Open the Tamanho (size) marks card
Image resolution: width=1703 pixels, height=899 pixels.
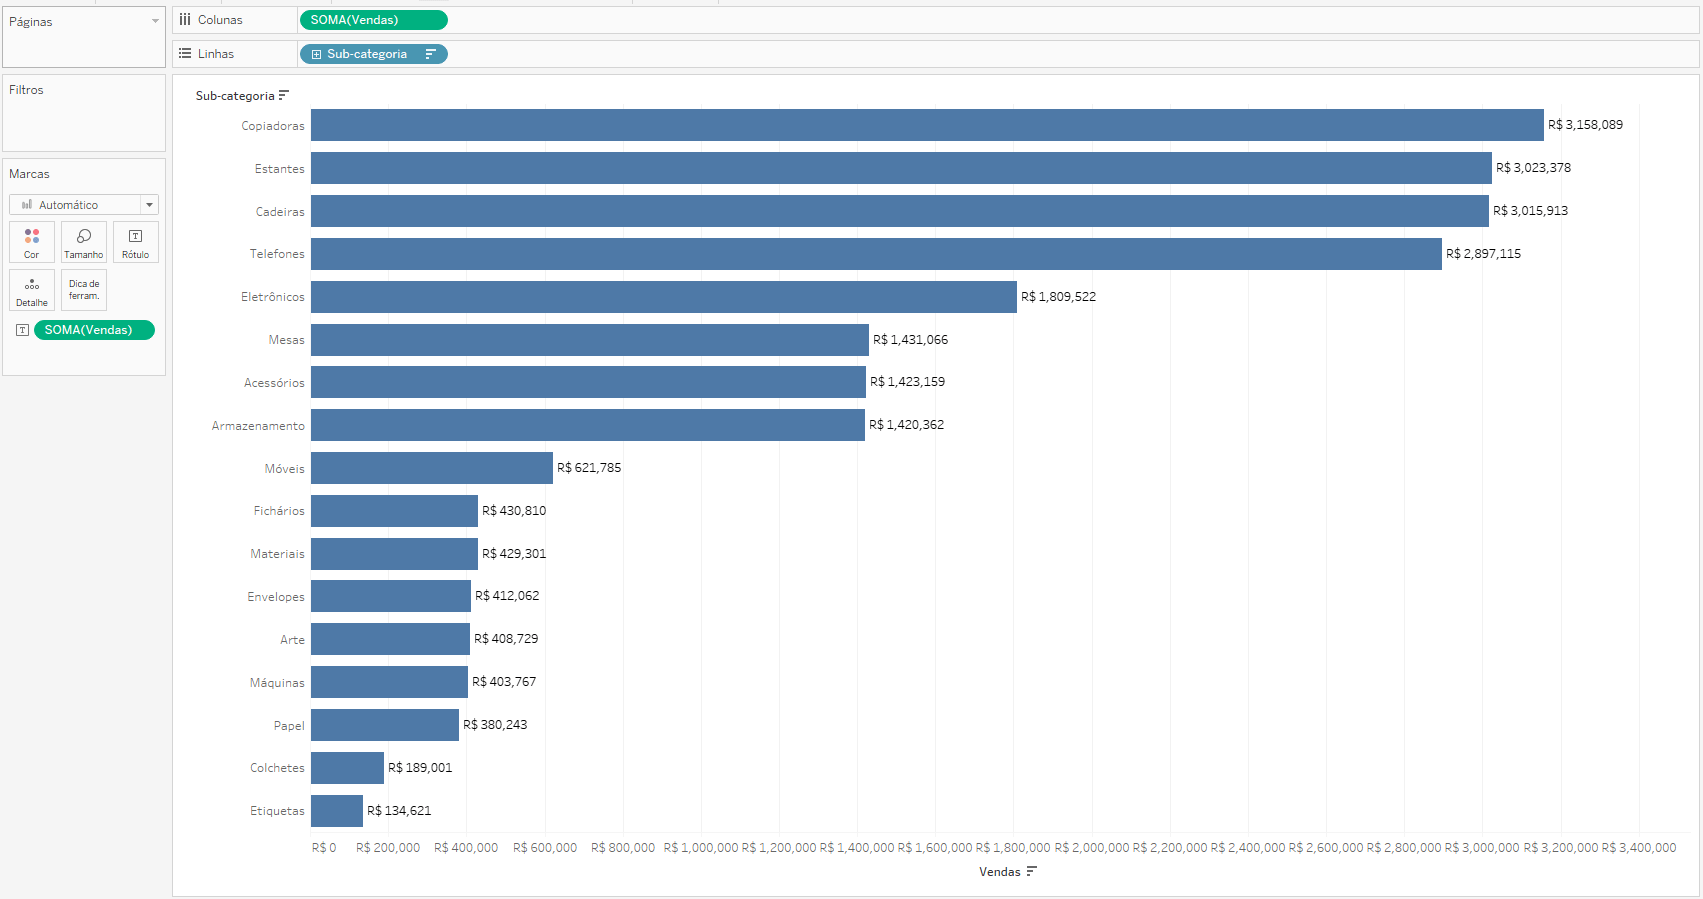(84, 242)
